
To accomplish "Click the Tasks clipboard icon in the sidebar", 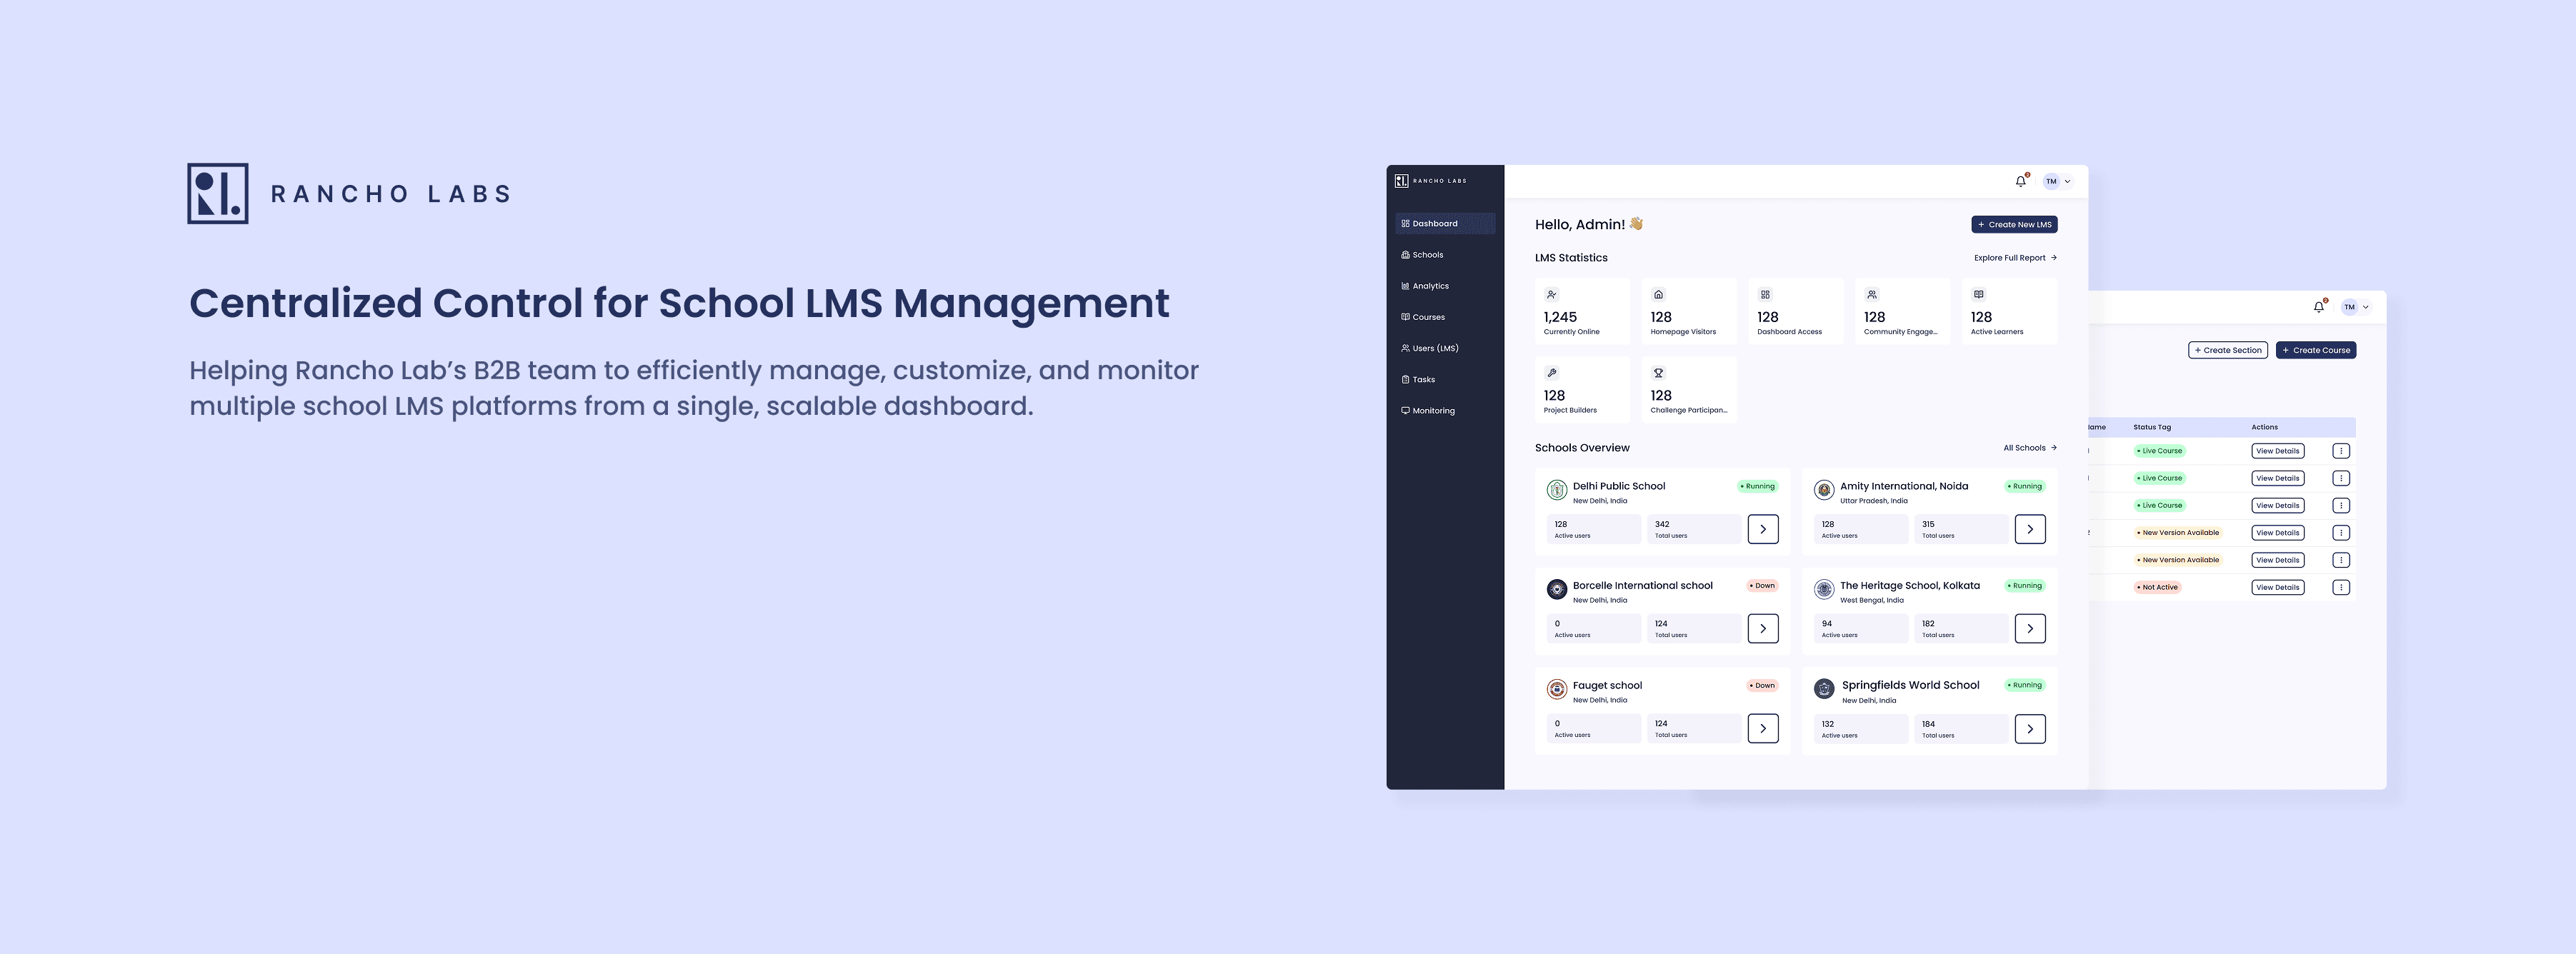I will (1405, 380).
